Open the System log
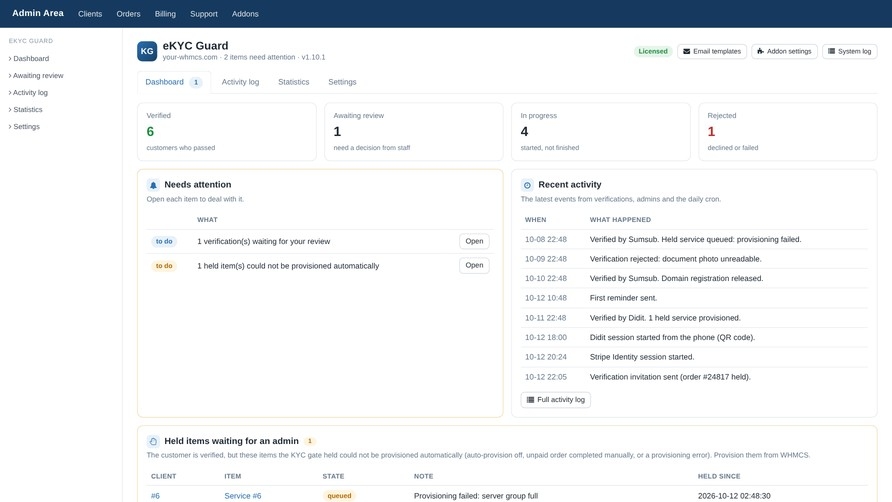892x502 pixels. pyautogui.click(x=849, y=51)
